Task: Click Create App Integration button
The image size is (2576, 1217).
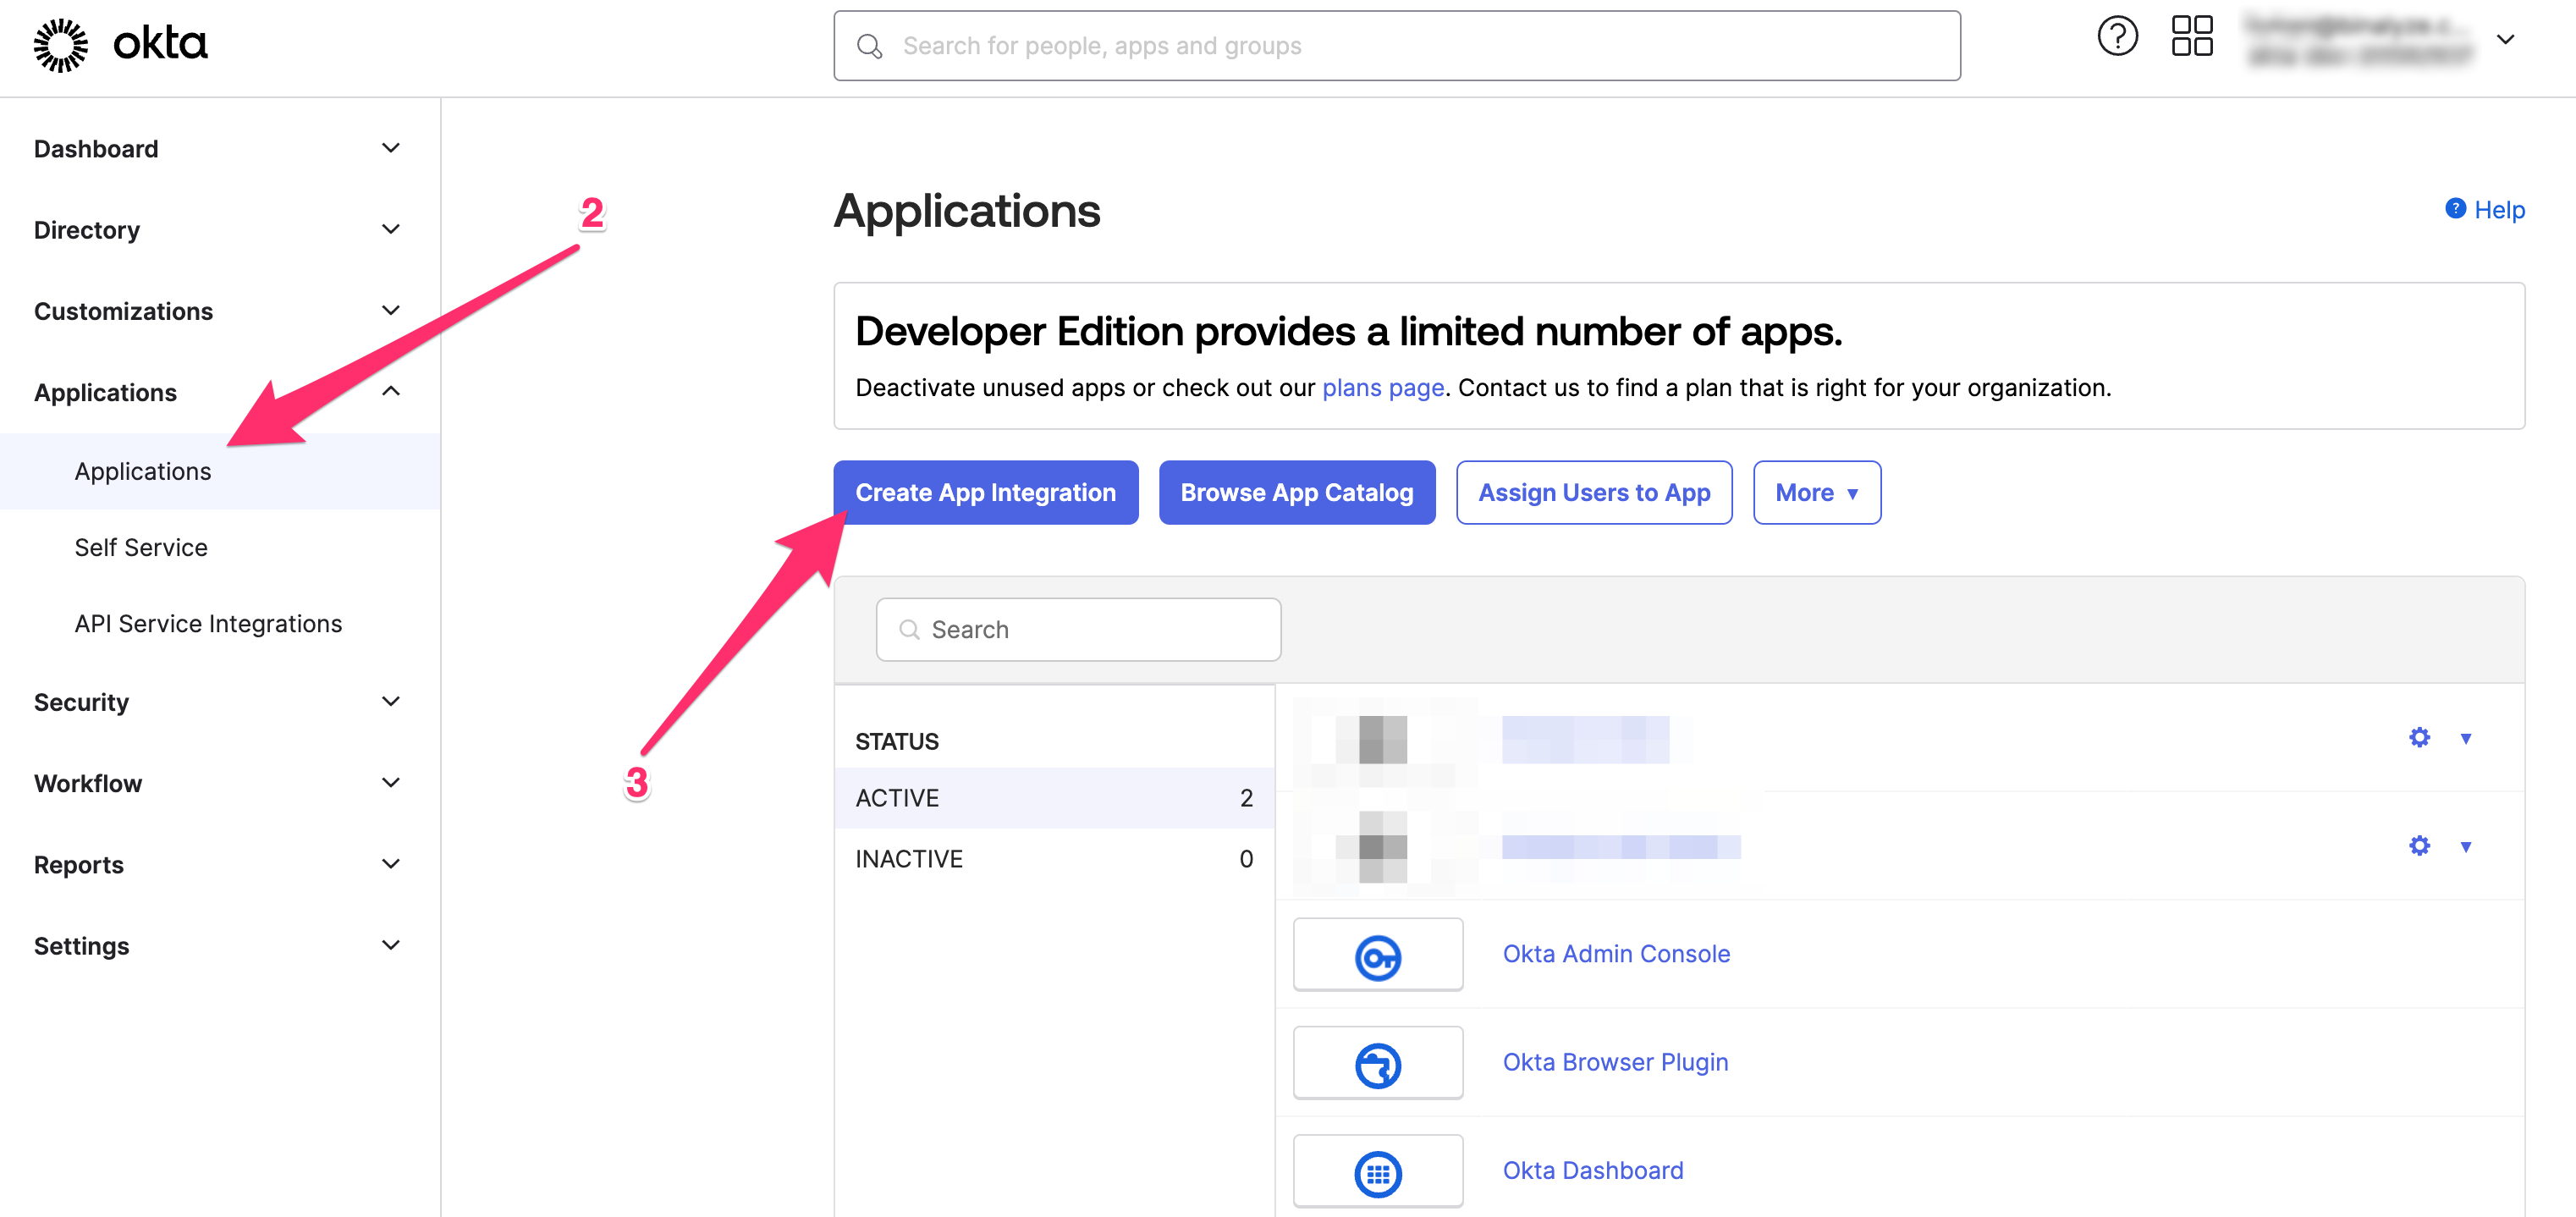Action: [984, 493]
